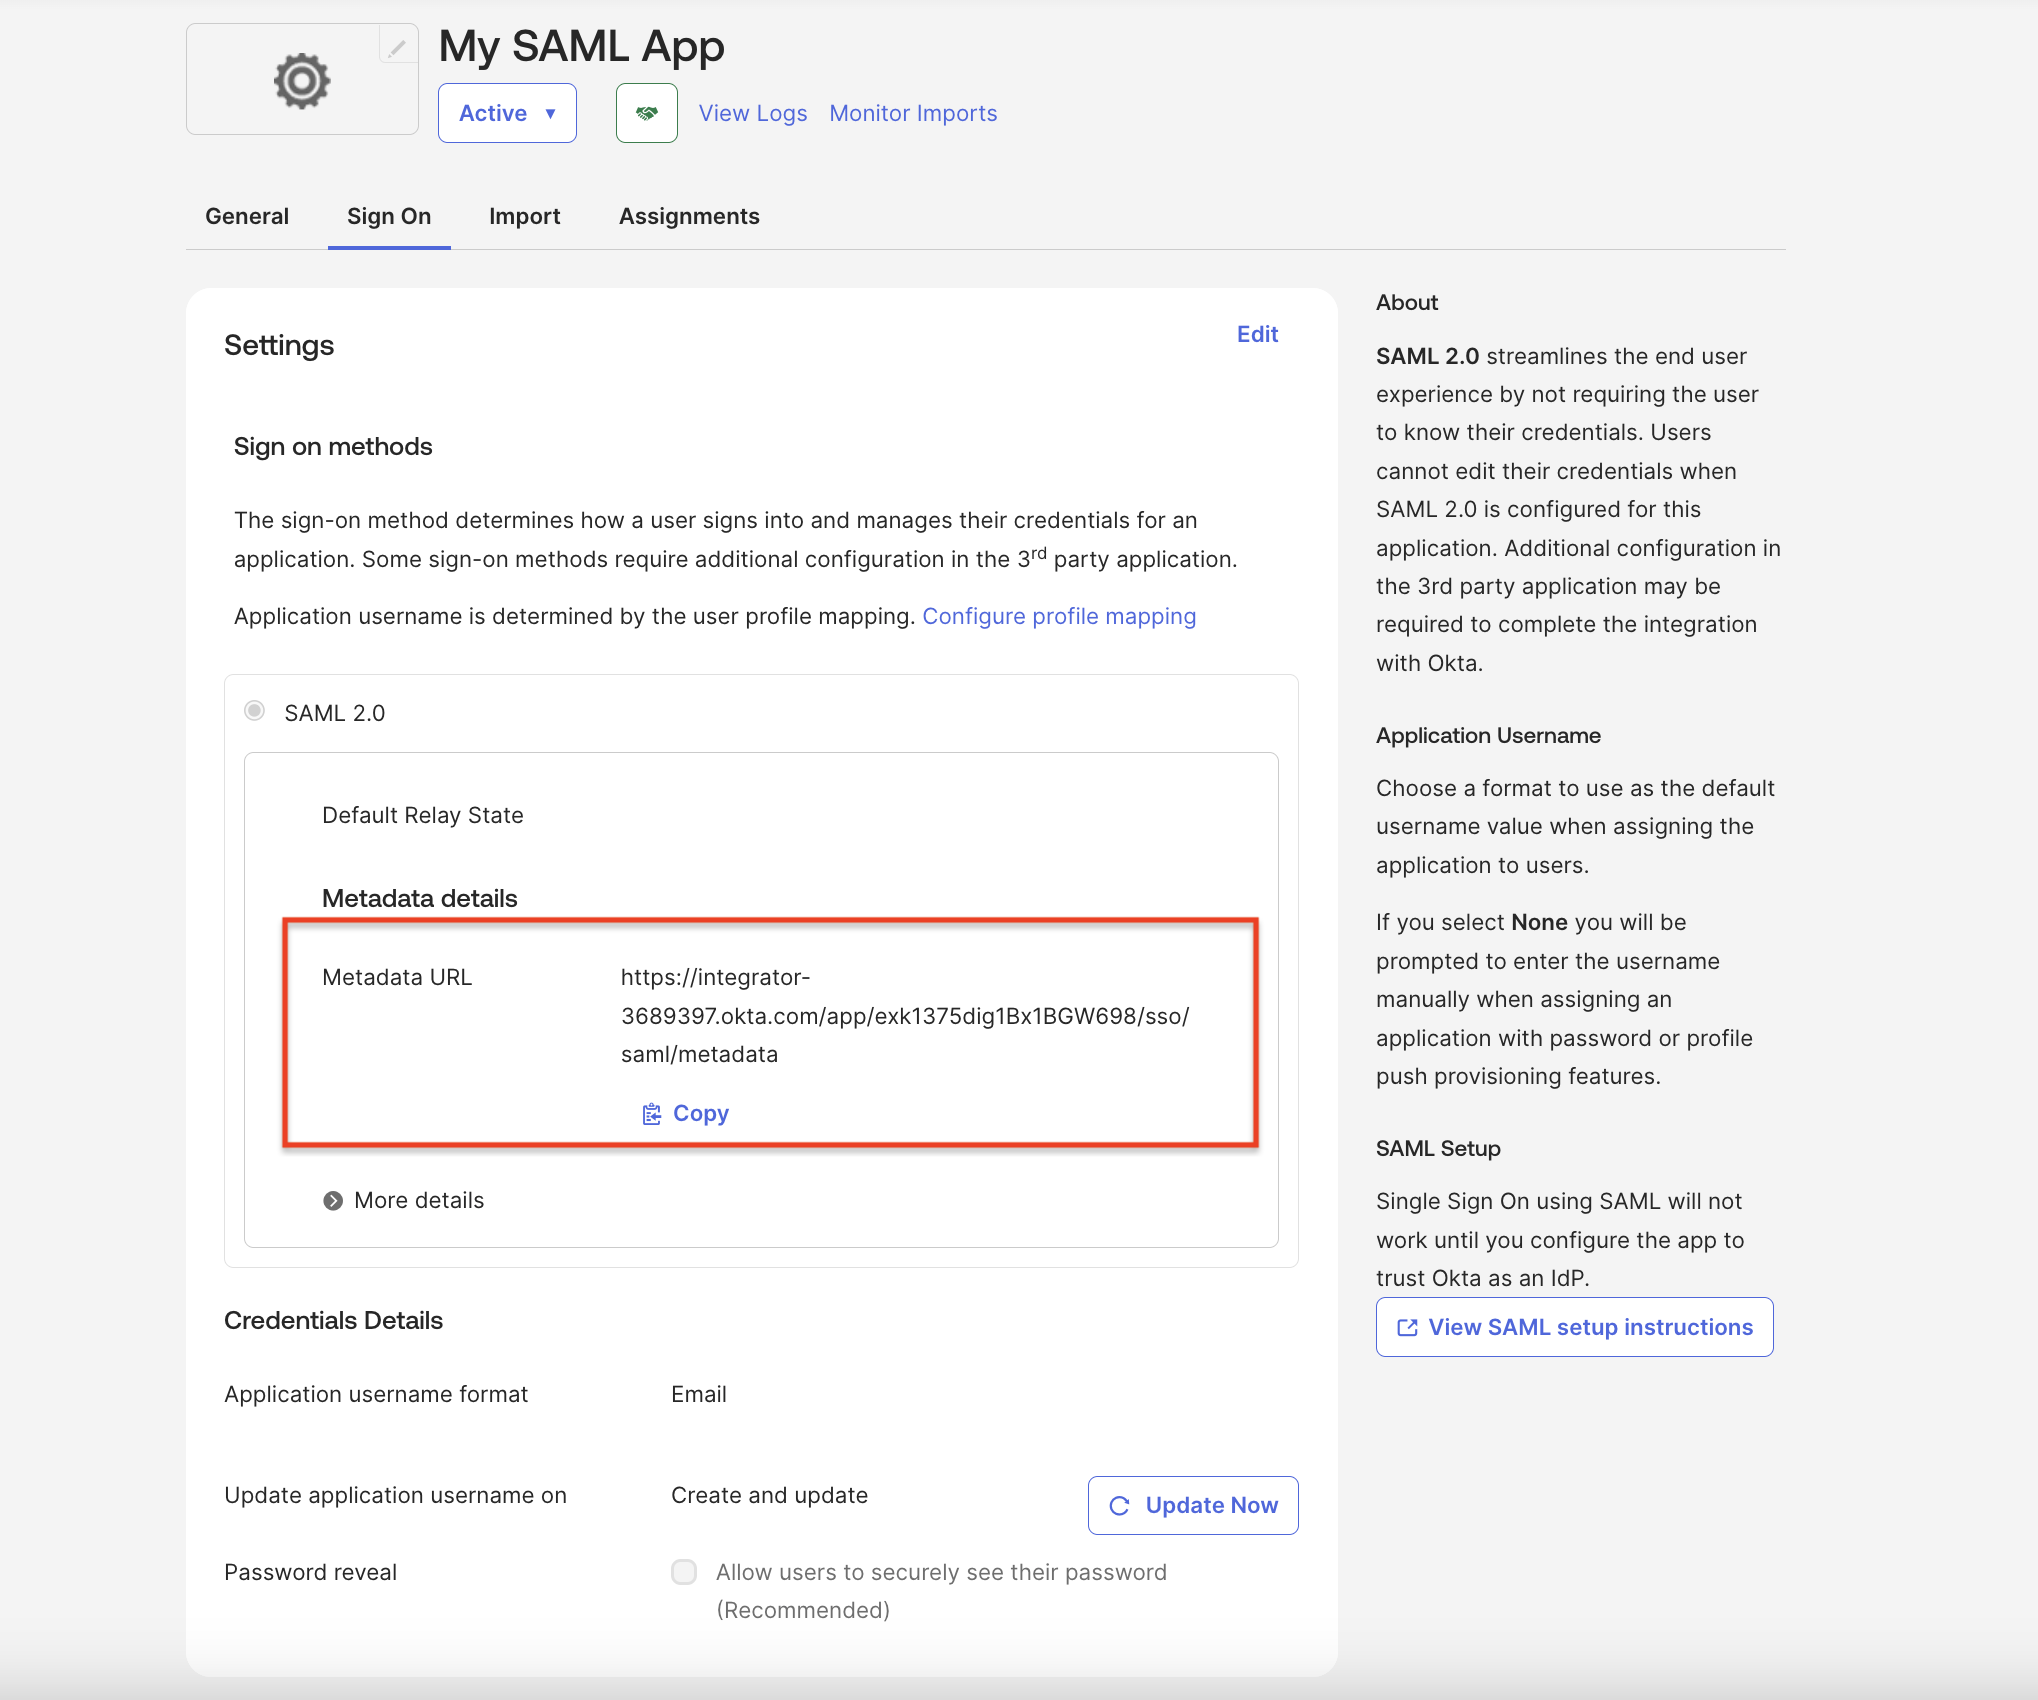Click the Create and update value
2038x1700 pixels.
pos(769,1495)
